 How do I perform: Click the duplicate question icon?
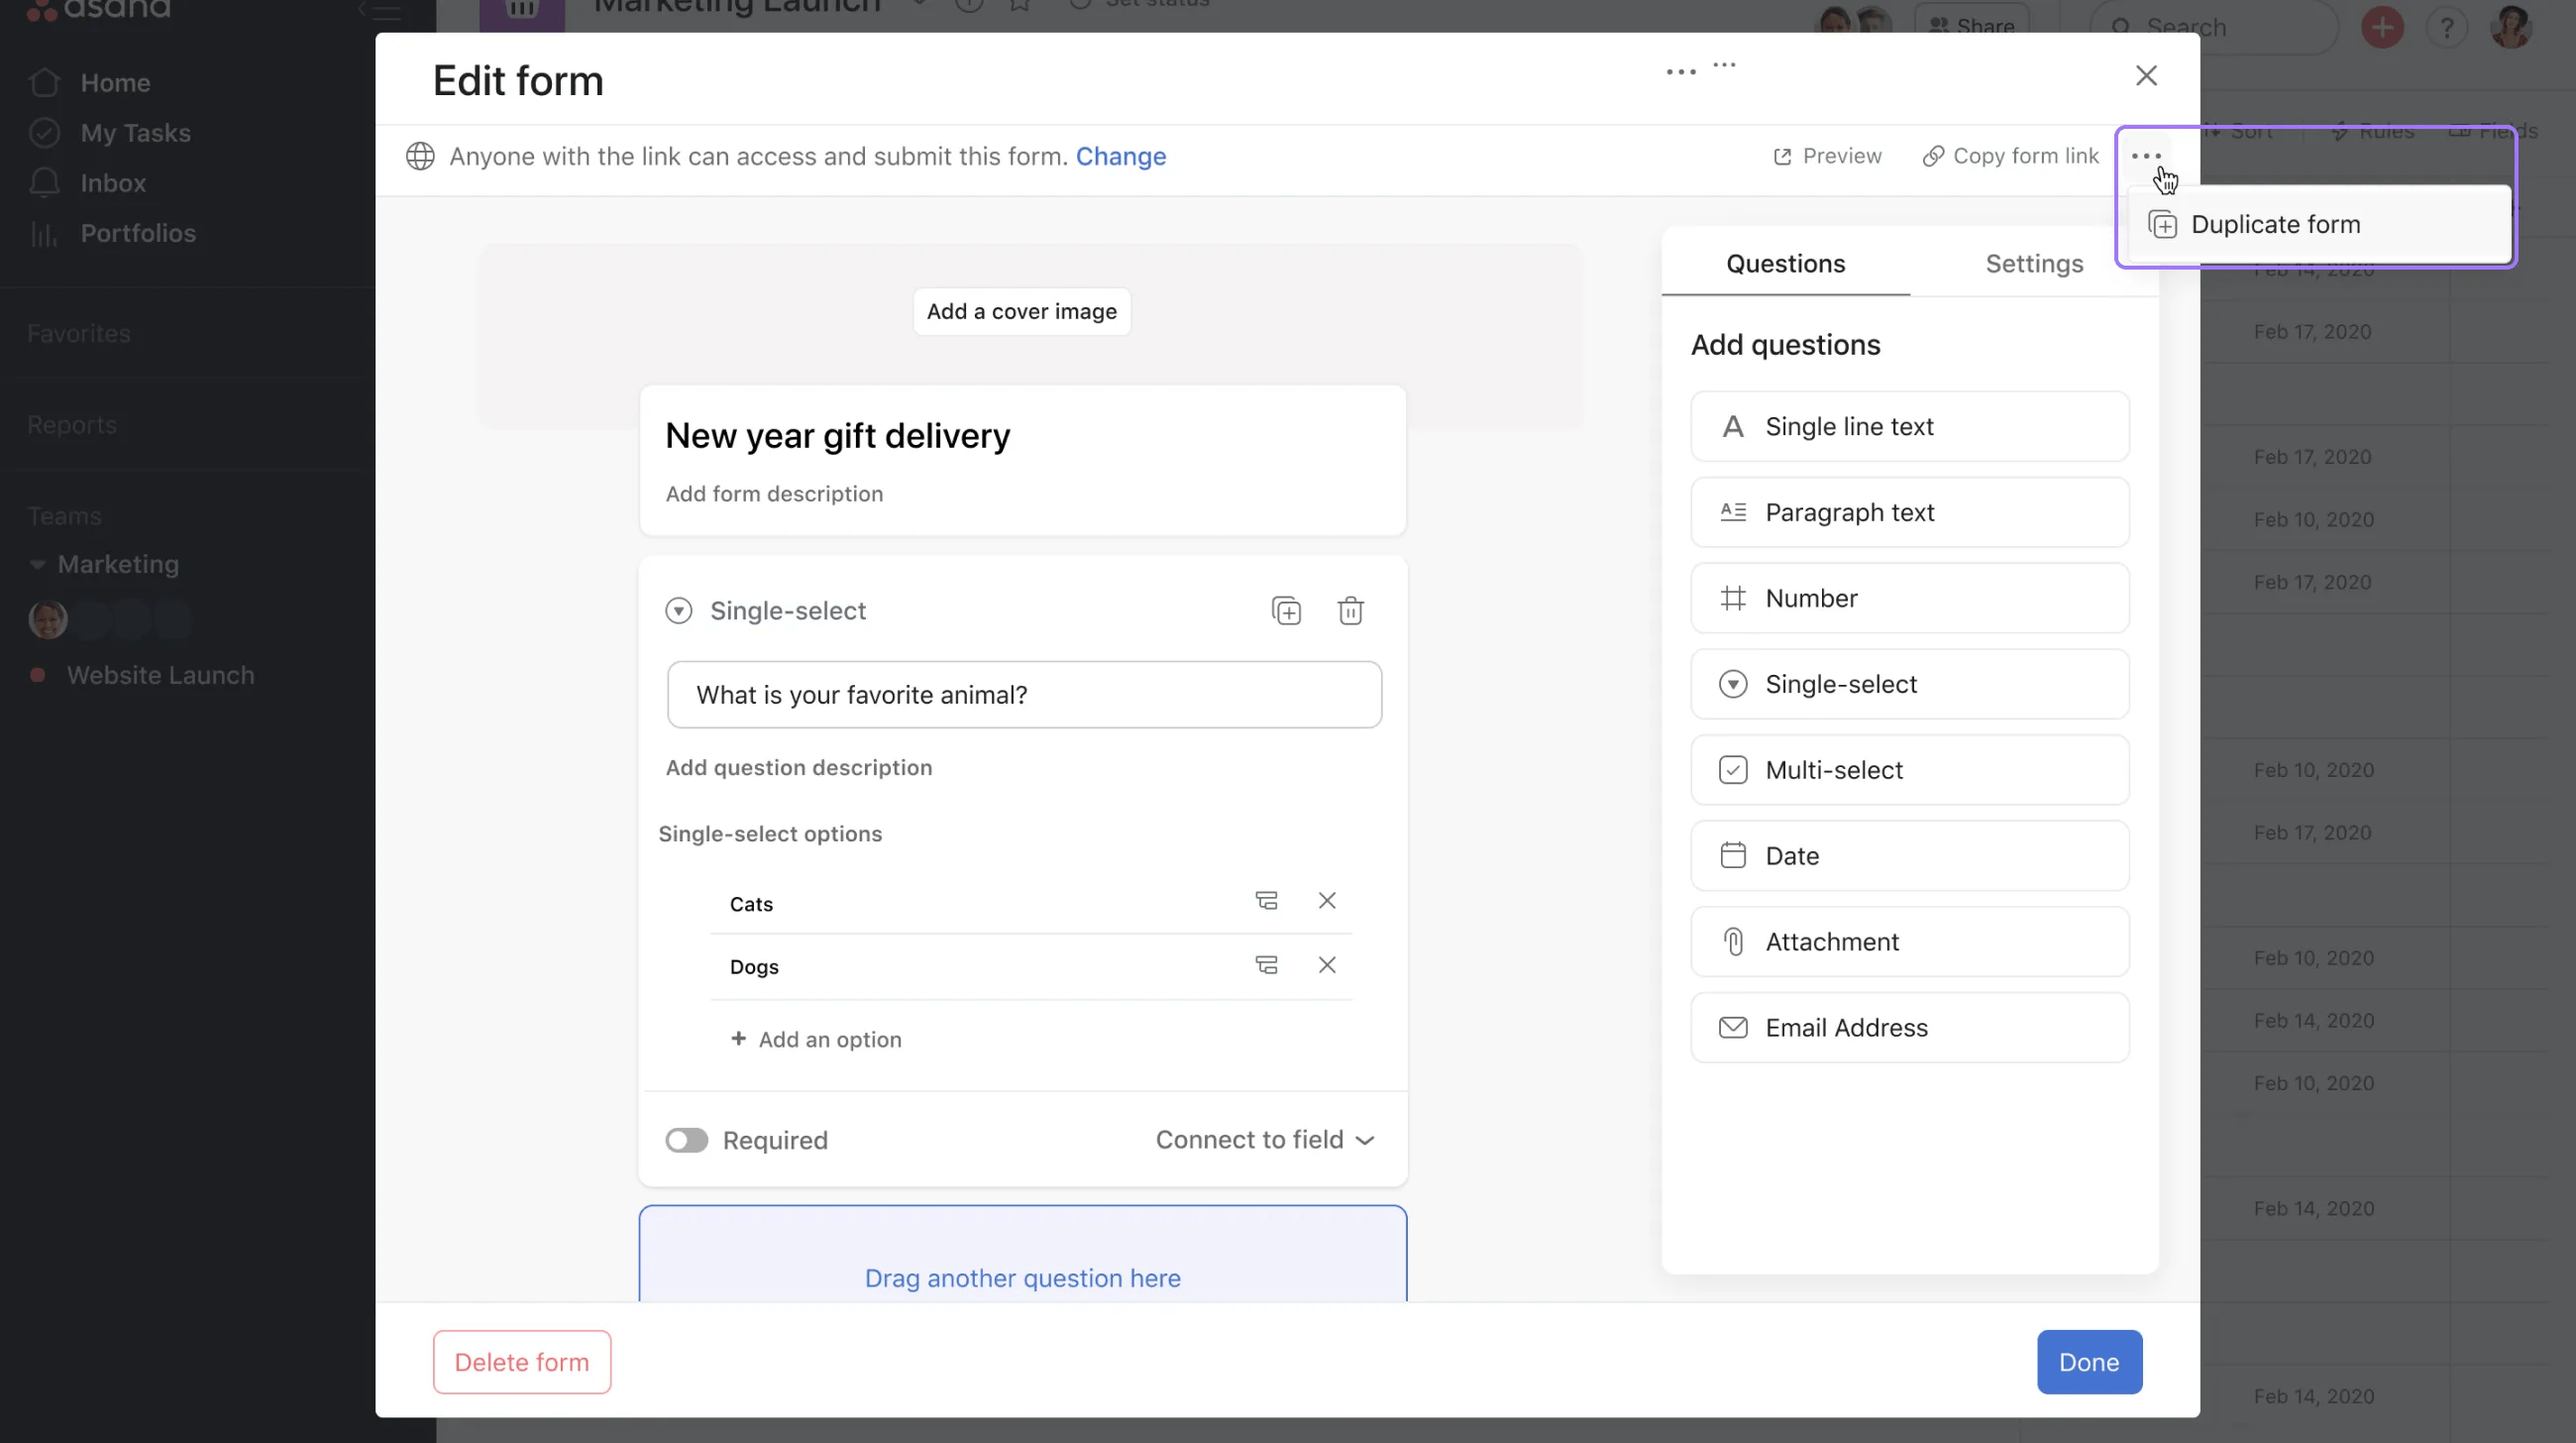[x=1286, y=610]
